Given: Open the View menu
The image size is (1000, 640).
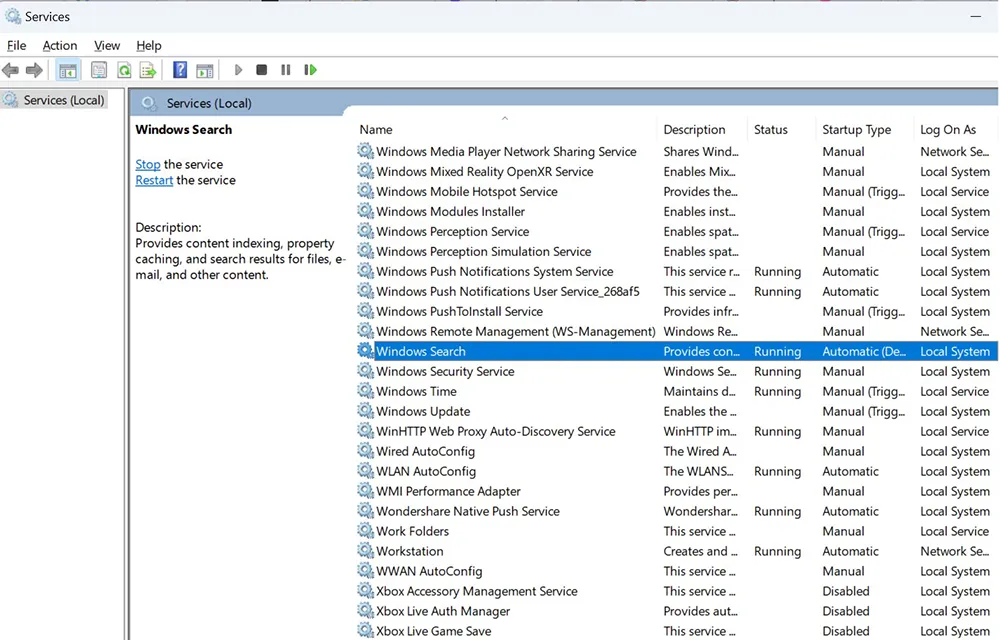Looking at the screenshot, I should tap(106, 45).
